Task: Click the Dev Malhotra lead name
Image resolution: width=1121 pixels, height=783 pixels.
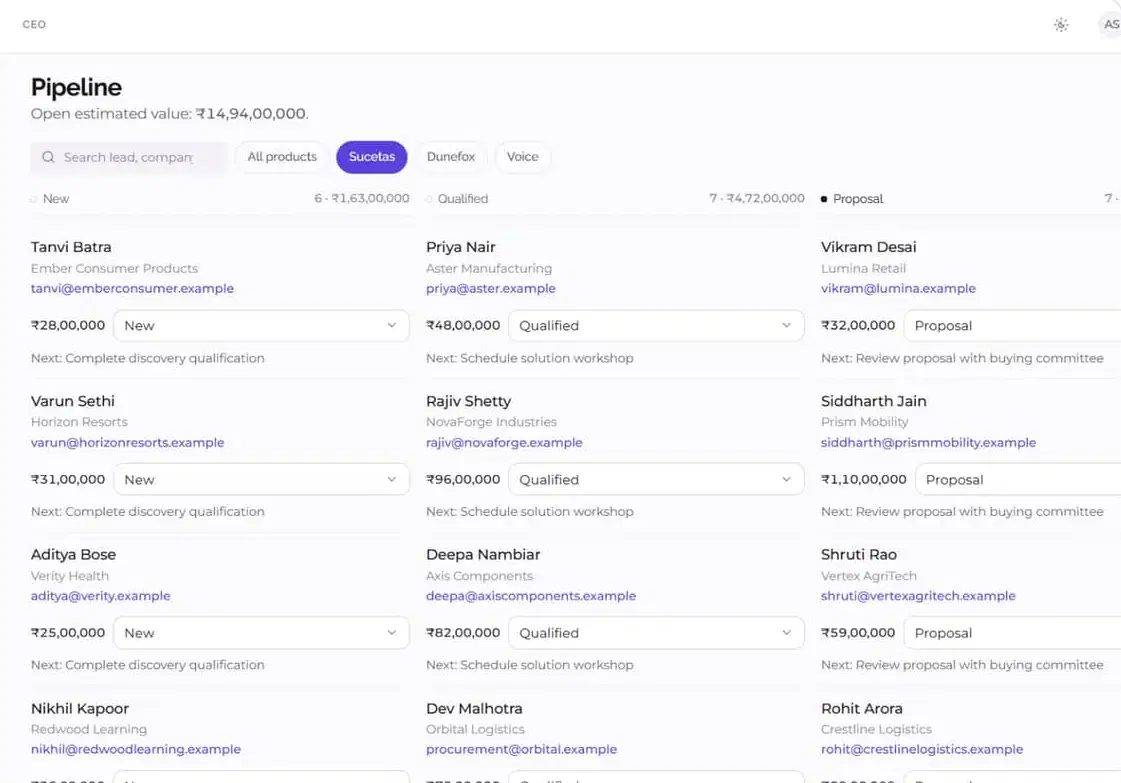Action: (474, 709)
